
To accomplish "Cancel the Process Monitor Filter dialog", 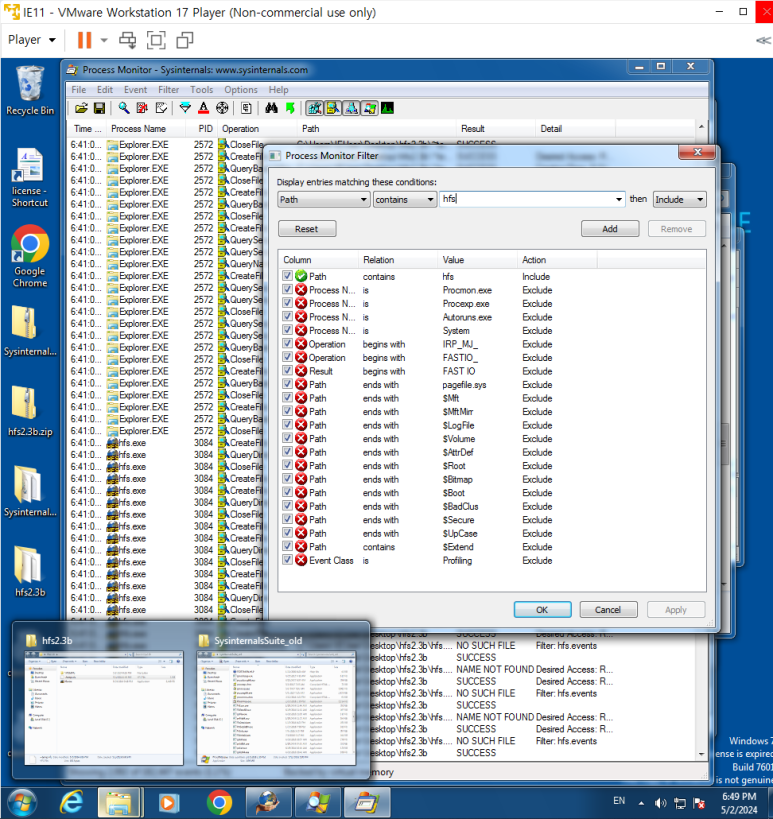I will [608, 610].
